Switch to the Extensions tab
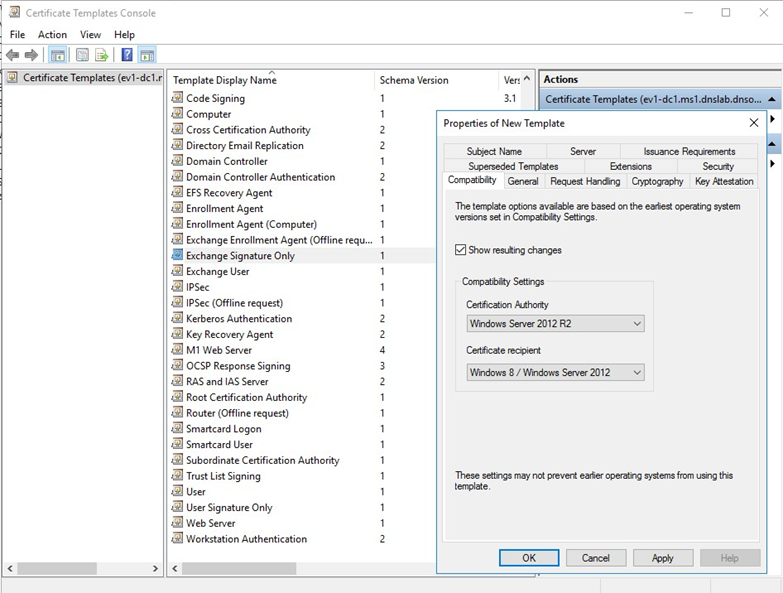The image size is (783, 593). point(631,166)
